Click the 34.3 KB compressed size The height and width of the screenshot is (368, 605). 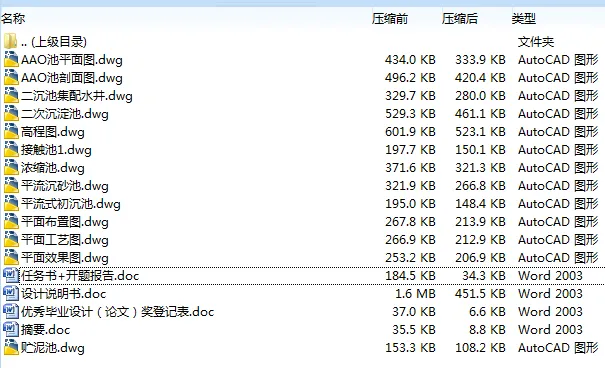(484, 275)
